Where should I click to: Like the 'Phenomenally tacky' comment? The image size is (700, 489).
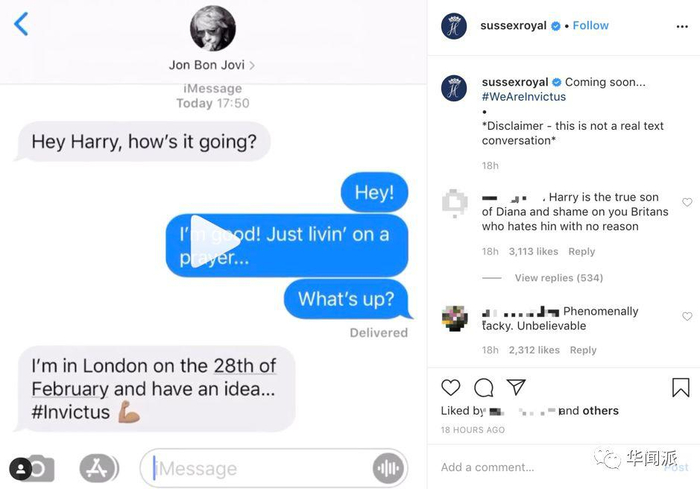pyautogui.click(x=687, y=316)
